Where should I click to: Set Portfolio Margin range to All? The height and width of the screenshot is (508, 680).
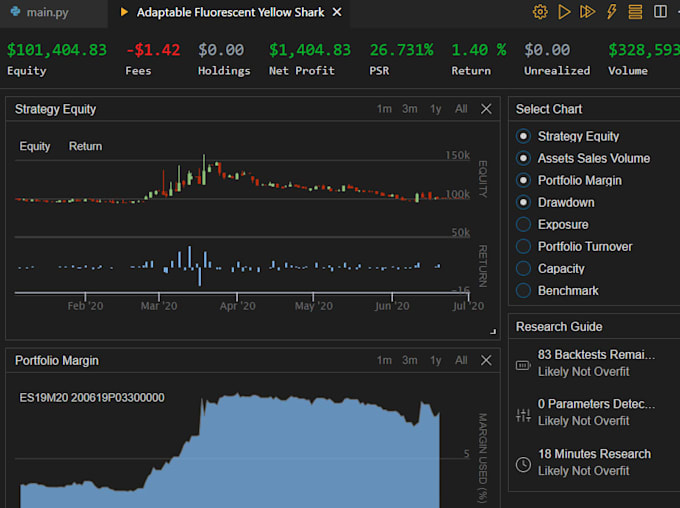tap(461, 360)
